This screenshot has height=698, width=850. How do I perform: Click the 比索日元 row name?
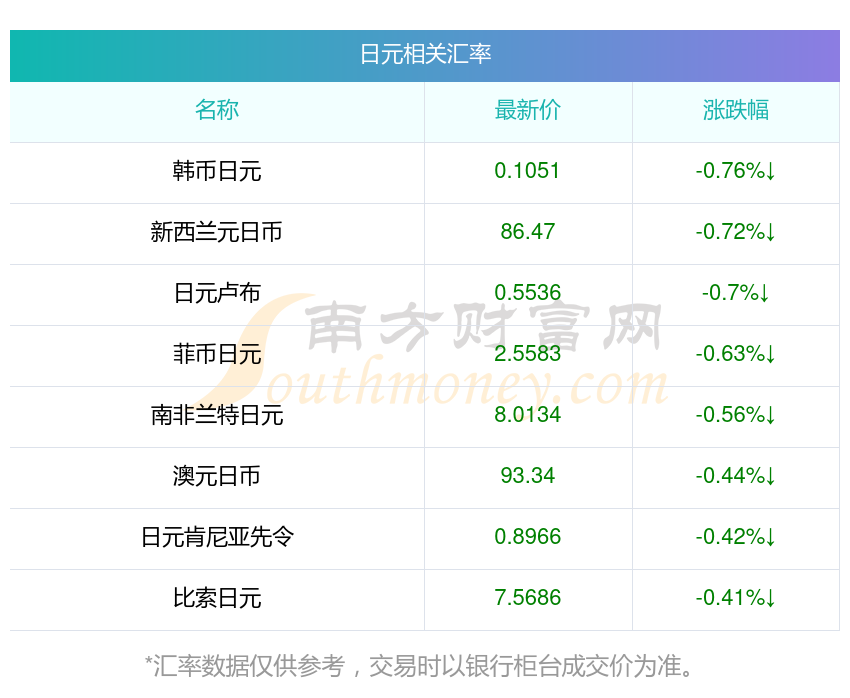tap(217, 598)
